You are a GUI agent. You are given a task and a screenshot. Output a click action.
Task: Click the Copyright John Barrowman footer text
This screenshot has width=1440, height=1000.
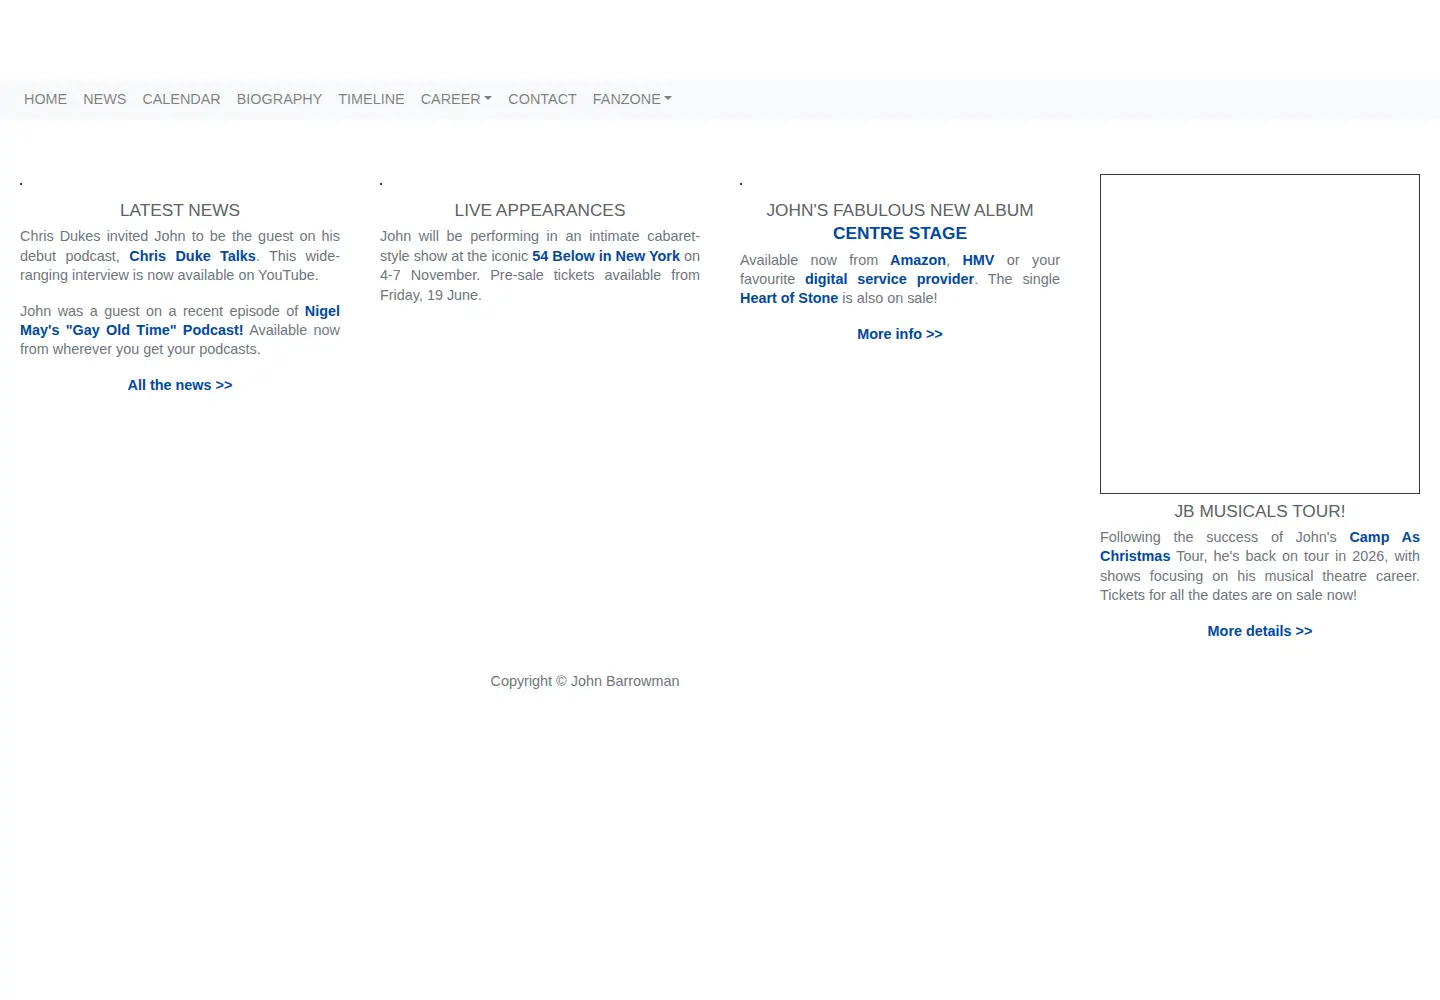pyautogui.click(x=585, y=681)
